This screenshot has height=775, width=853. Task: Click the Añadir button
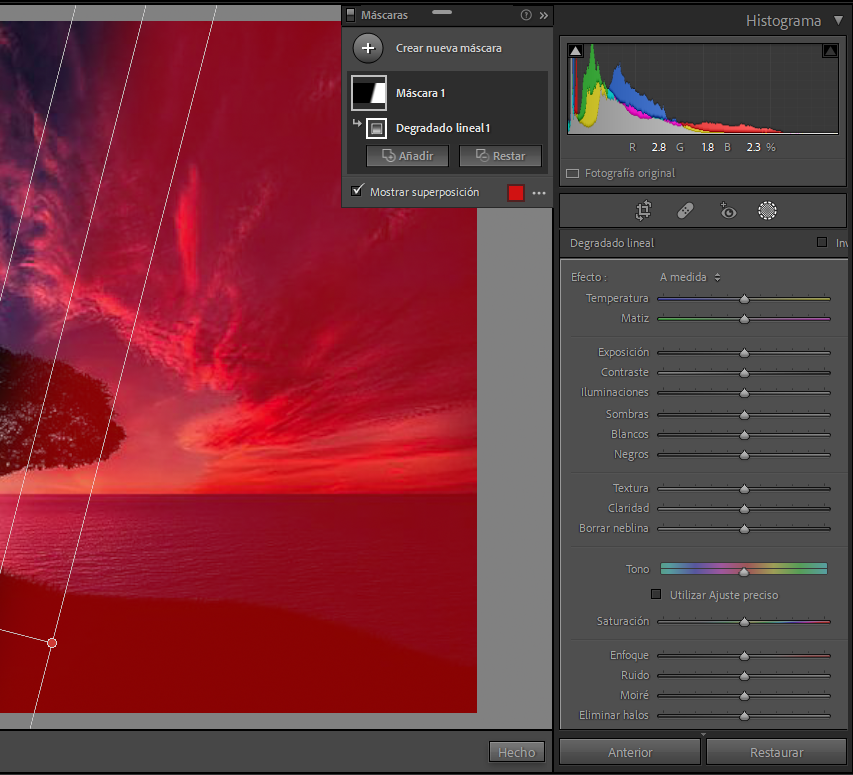tap(407, 156)
